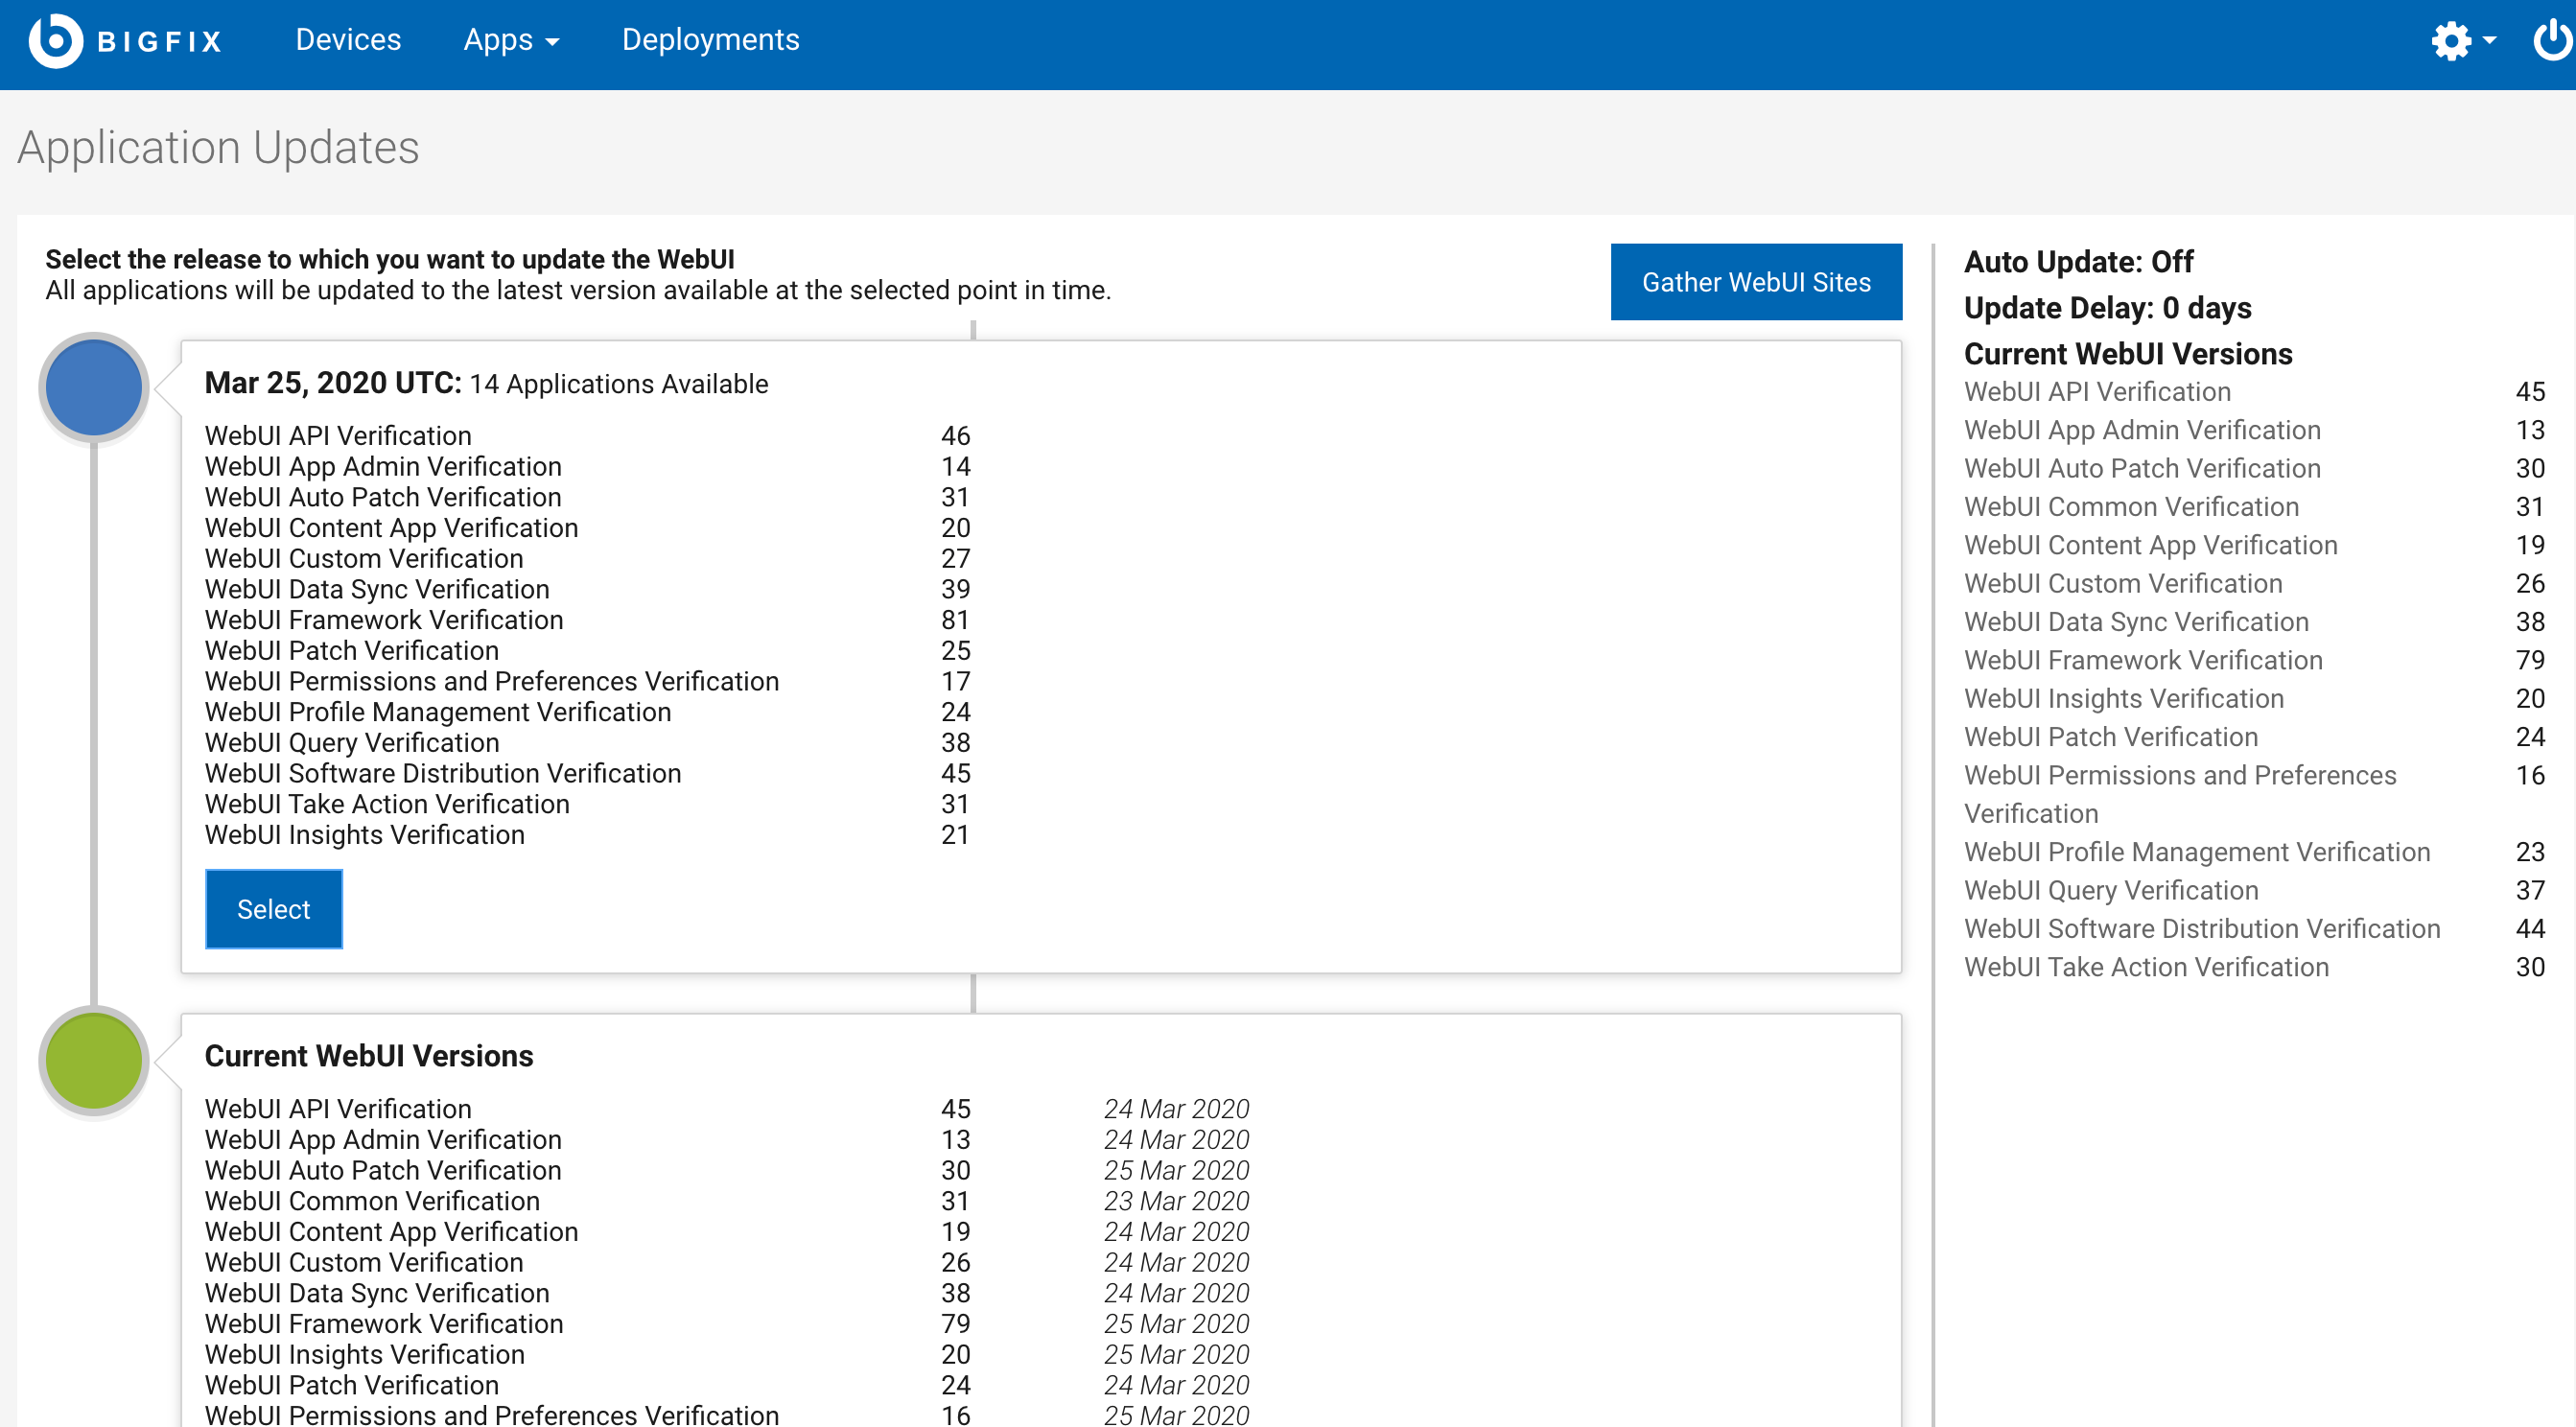This screenshot has height=1427, width=2576.
Task: Click the Current WebUI Versions section heading
Action: coord(369,1056)
